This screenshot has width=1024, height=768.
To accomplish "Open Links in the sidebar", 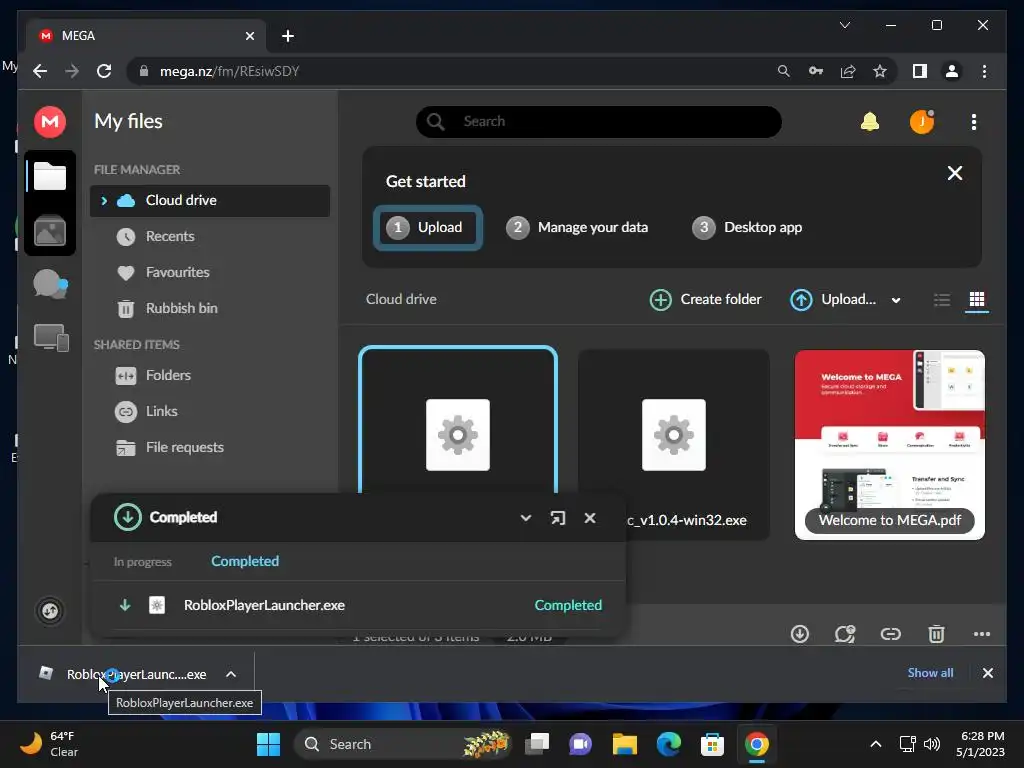I will tap(161, 411).
